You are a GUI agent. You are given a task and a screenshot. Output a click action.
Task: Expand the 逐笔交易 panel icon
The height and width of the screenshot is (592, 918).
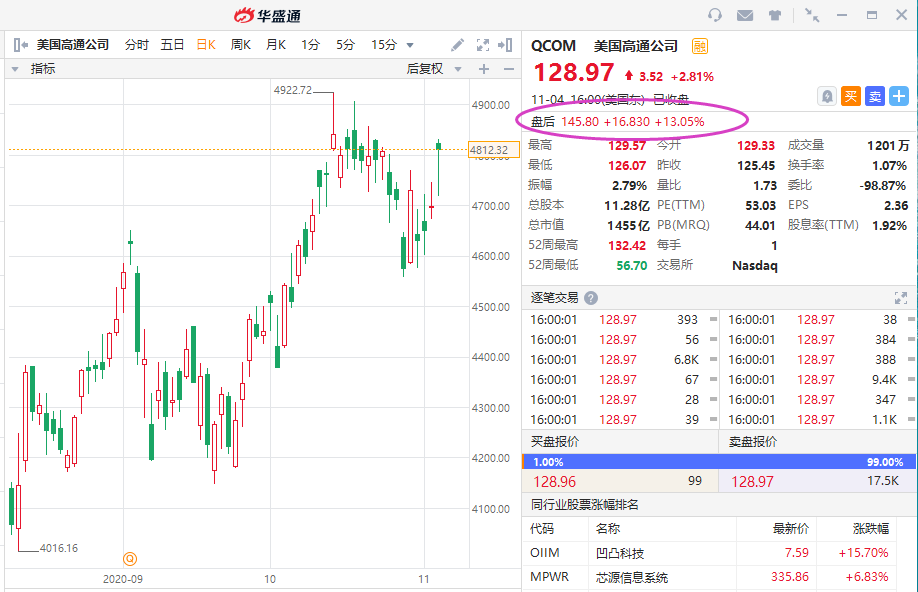900,298
